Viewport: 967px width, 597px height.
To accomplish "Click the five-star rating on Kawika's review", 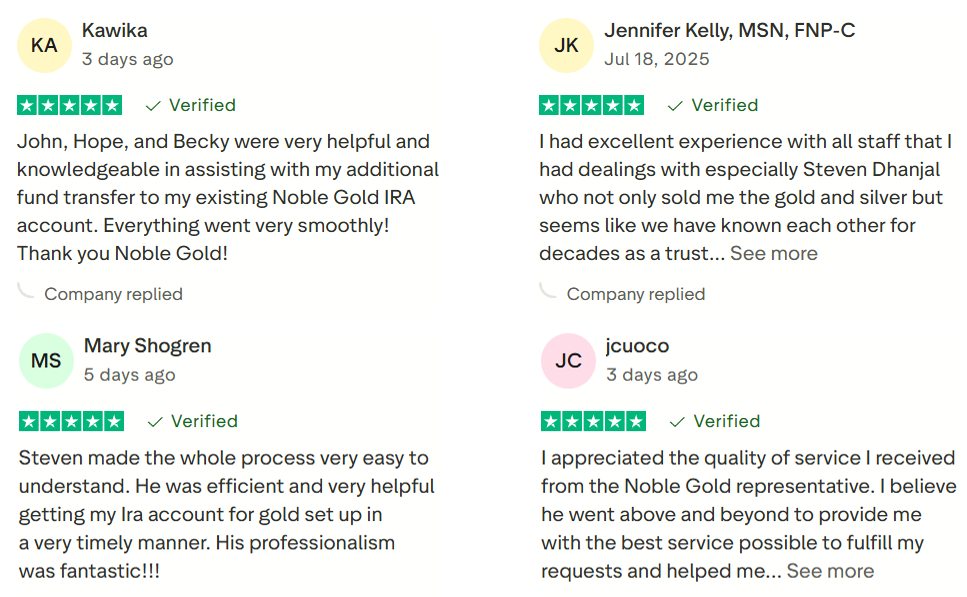I will tap(70, 105).
